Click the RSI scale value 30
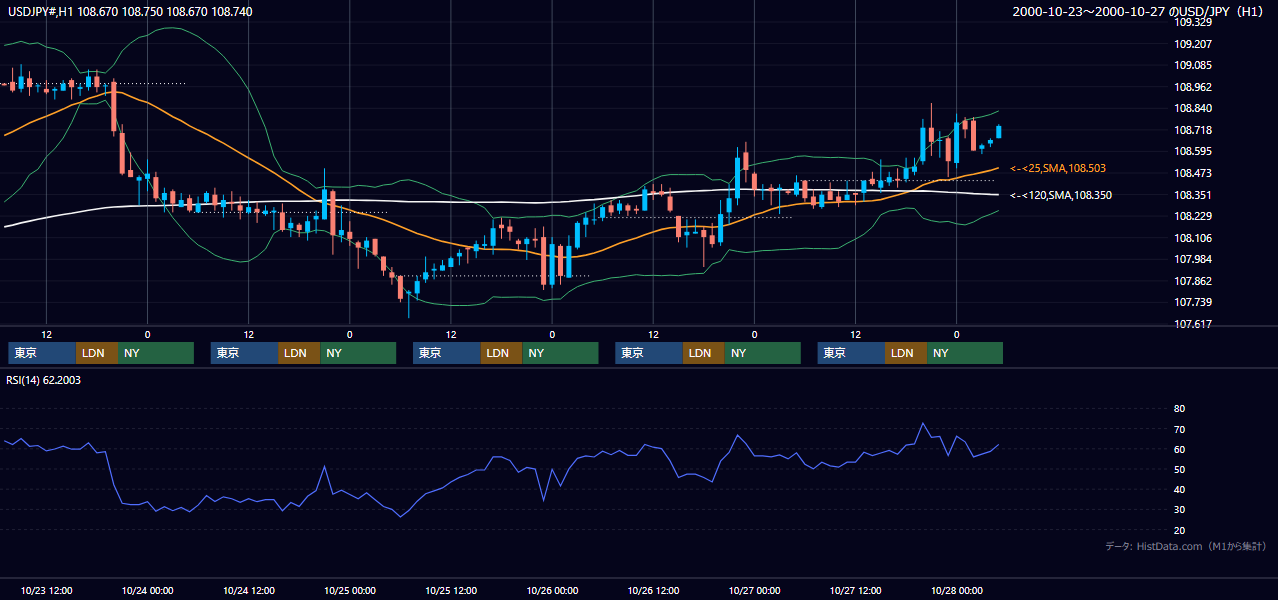 [1179, 510]
